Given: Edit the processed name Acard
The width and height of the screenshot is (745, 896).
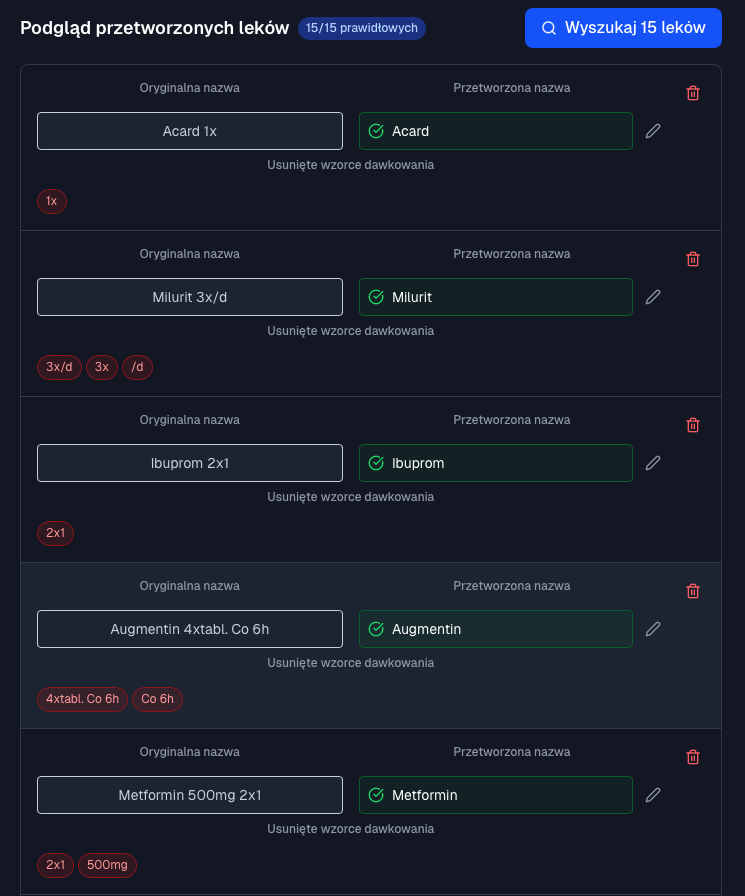Looking at the screenshot, I should point(653,131).
